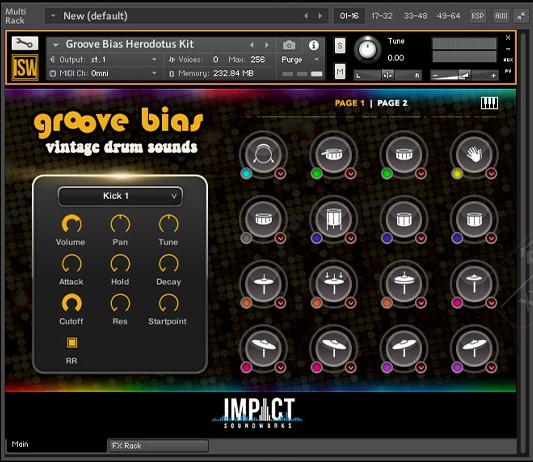Click the camera snapshot icon
Viewport: 533px width, 462px height.
pos(289,45)
